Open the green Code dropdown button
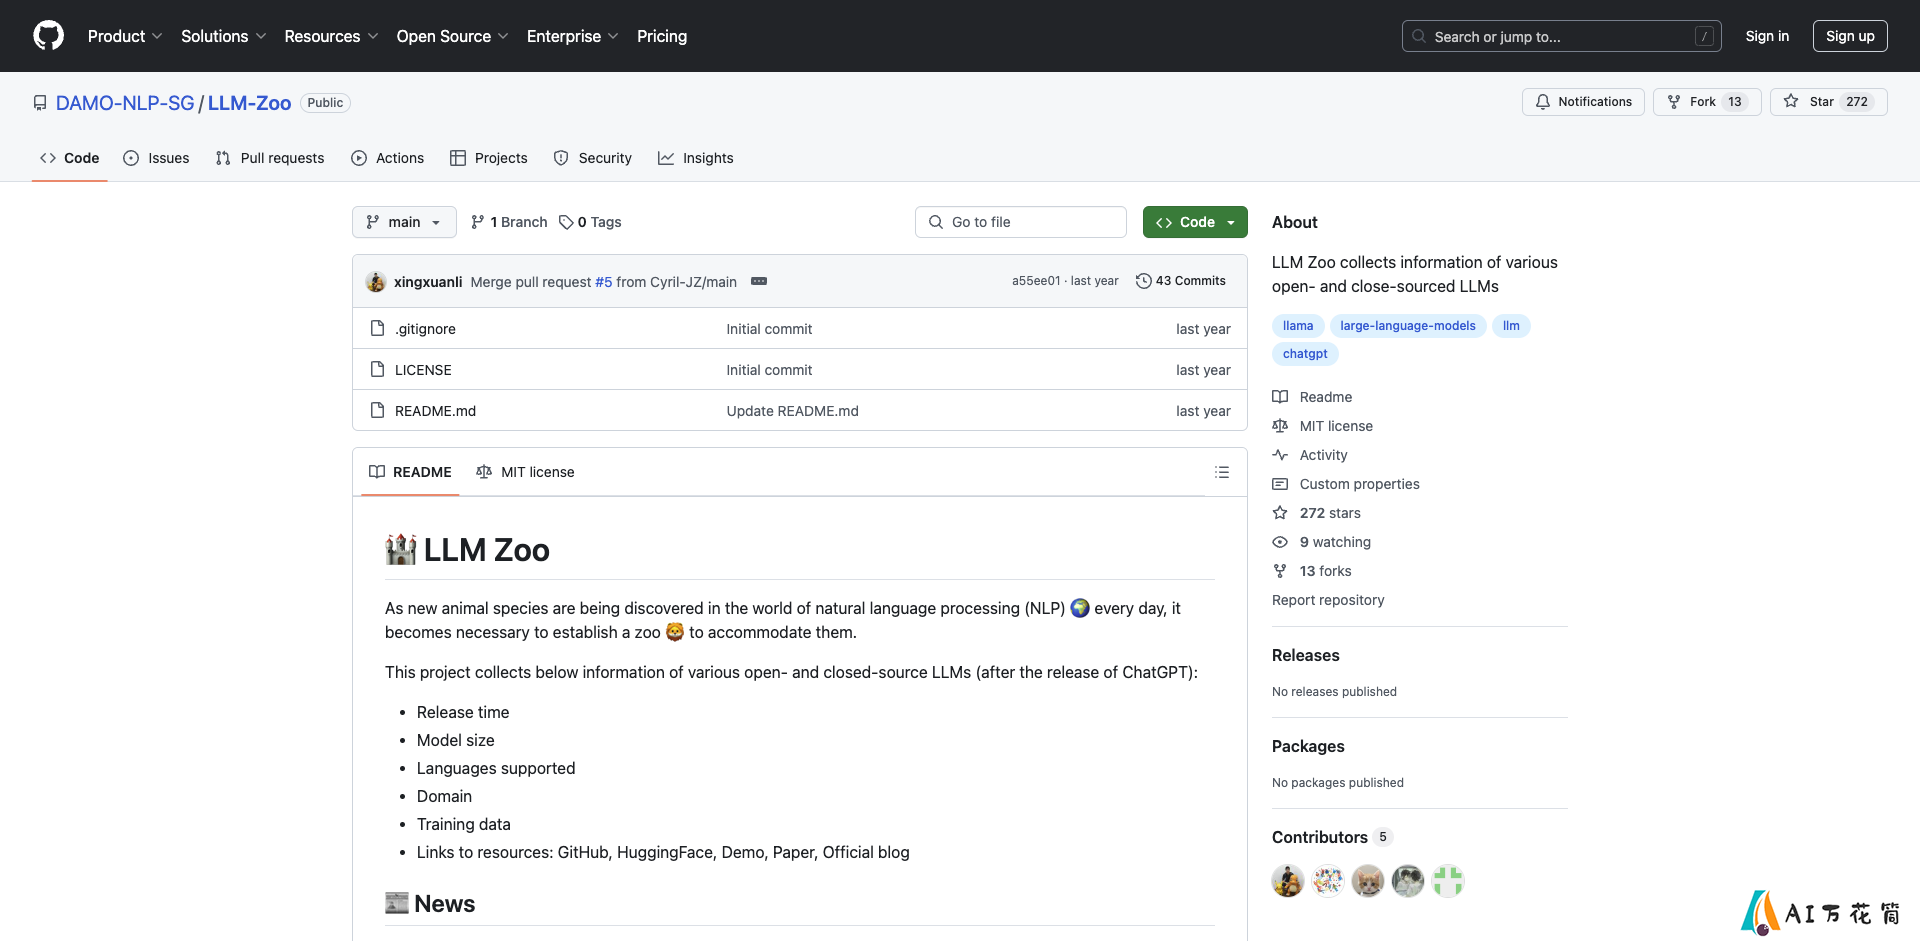Screen dimensions: 1920x941 [1195, 222]
